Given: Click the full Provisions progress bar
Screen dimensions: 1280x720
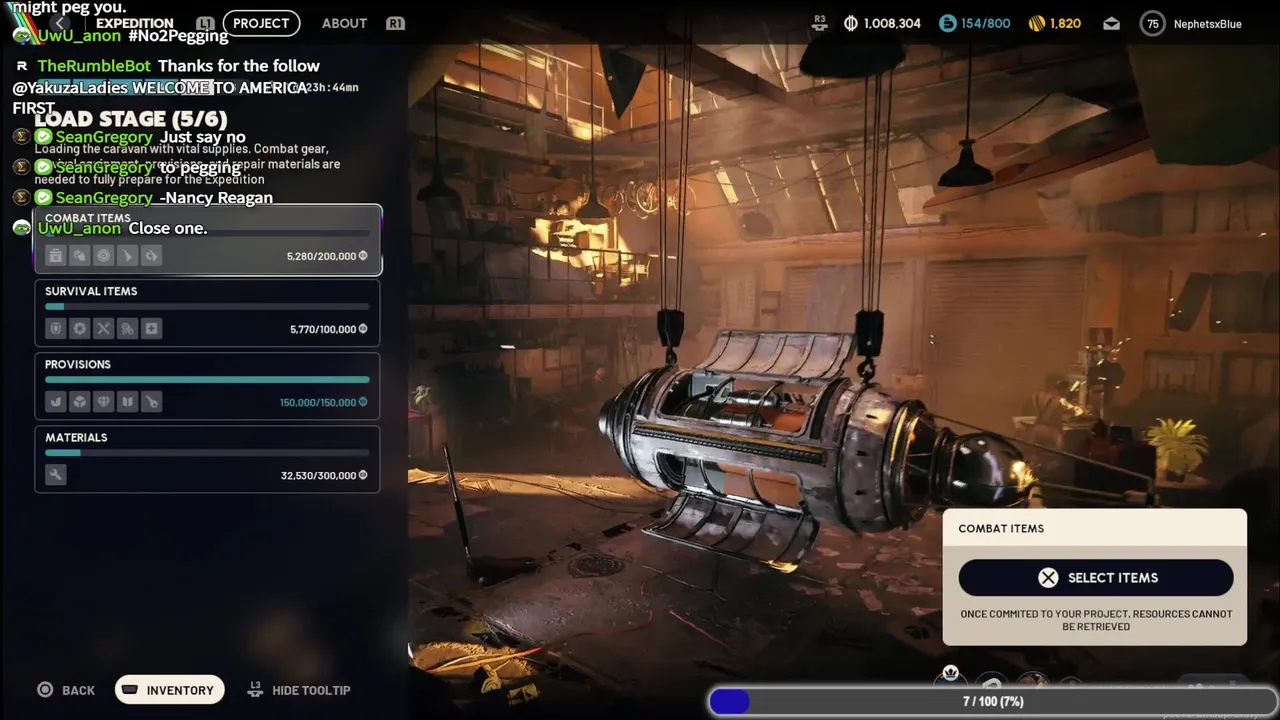Looking at the screenshot, I should click(x=207, y=380).
